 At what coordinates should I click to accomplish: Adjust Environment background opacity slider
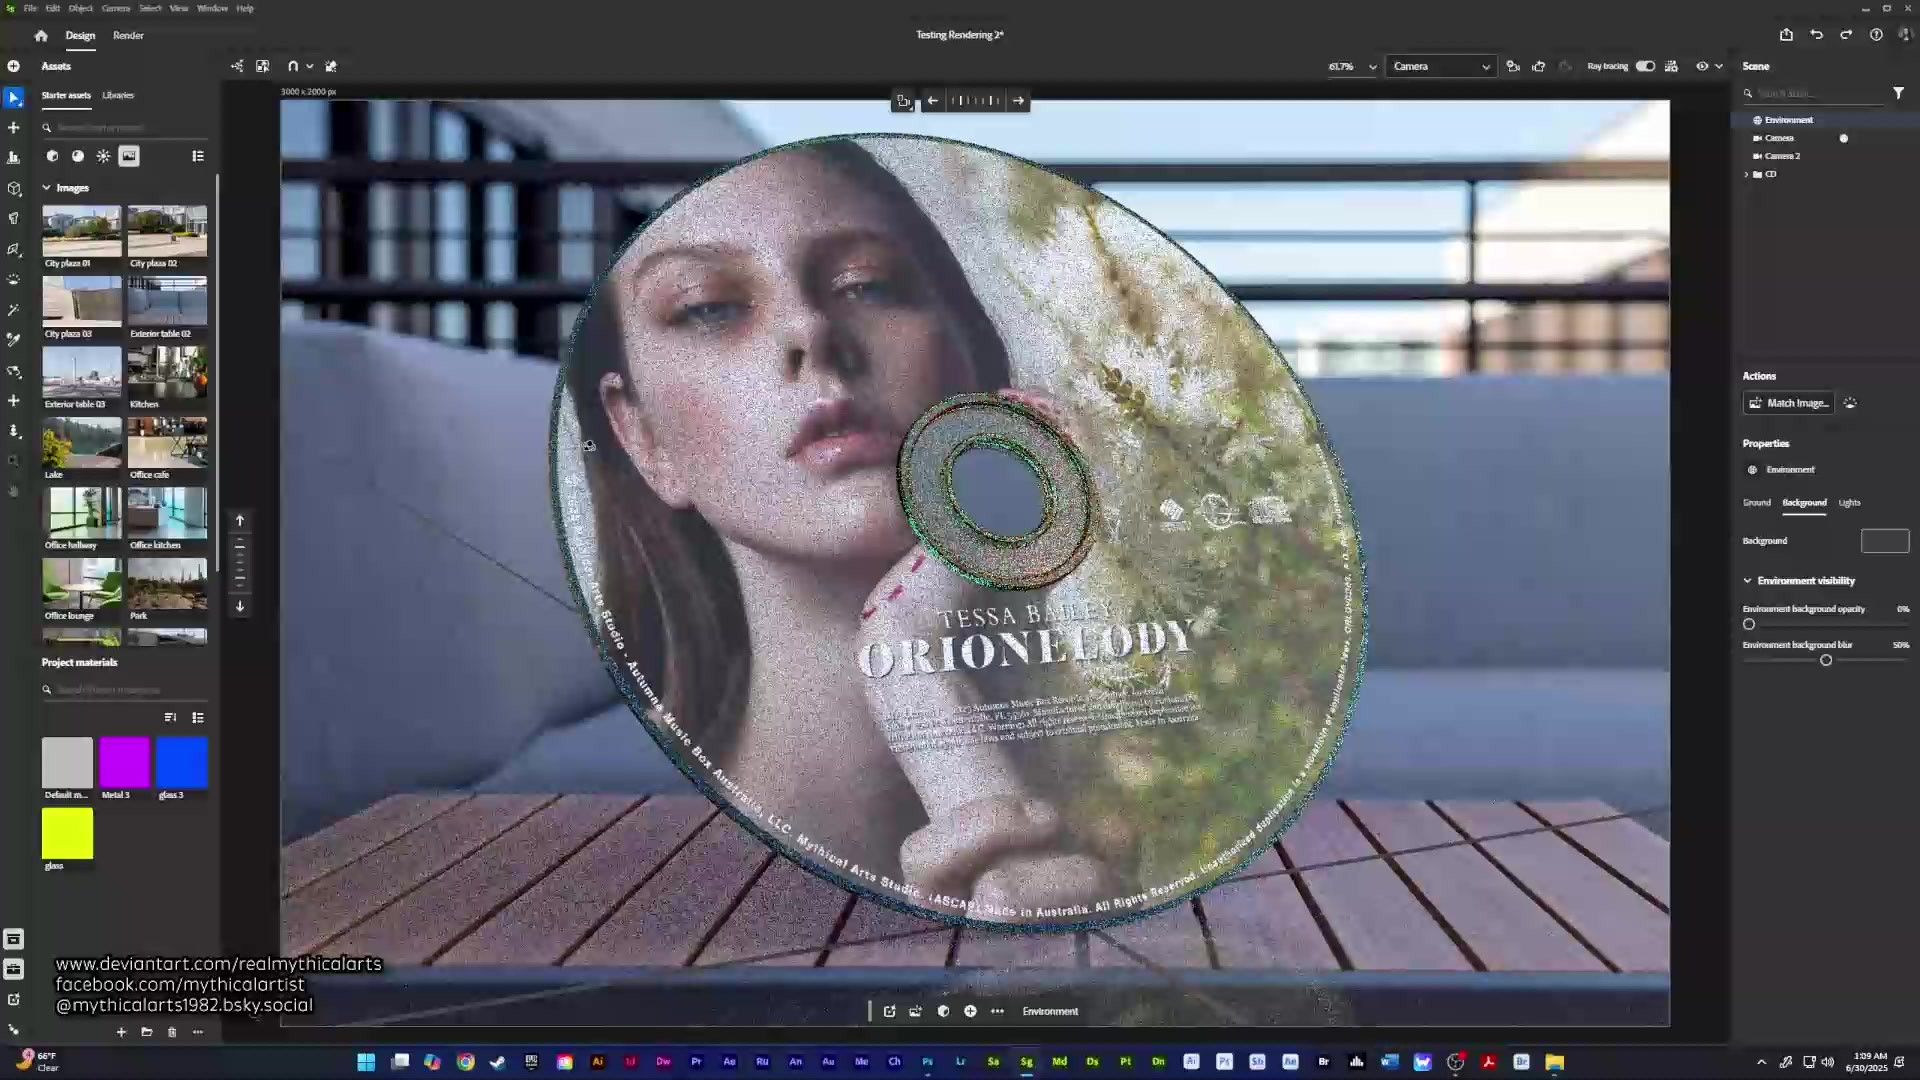[x=1749, y=624]
